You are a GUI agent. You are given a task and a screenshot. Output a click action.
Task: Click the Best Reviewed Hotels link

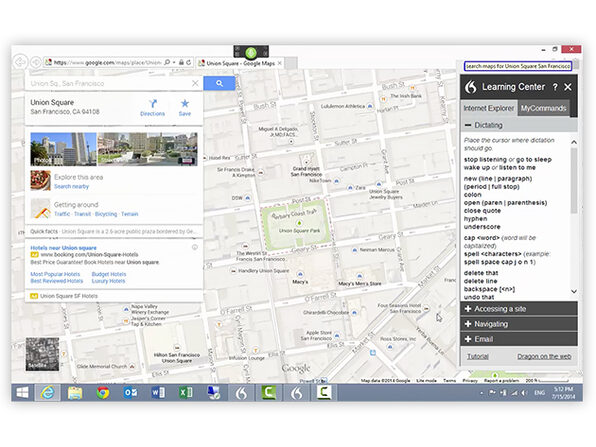point(57,281)
